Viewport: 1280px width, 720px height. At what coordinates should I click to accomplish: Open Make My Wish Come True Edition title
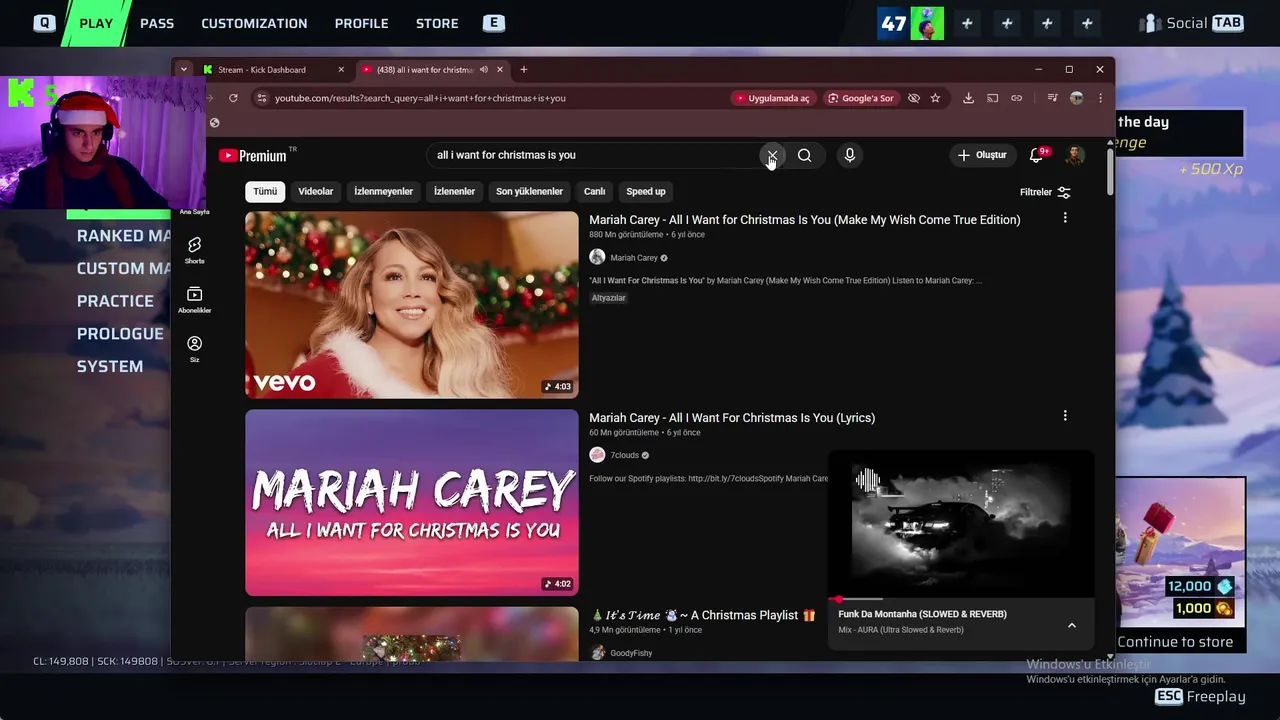pyautogui.click(x=804, y=220)
